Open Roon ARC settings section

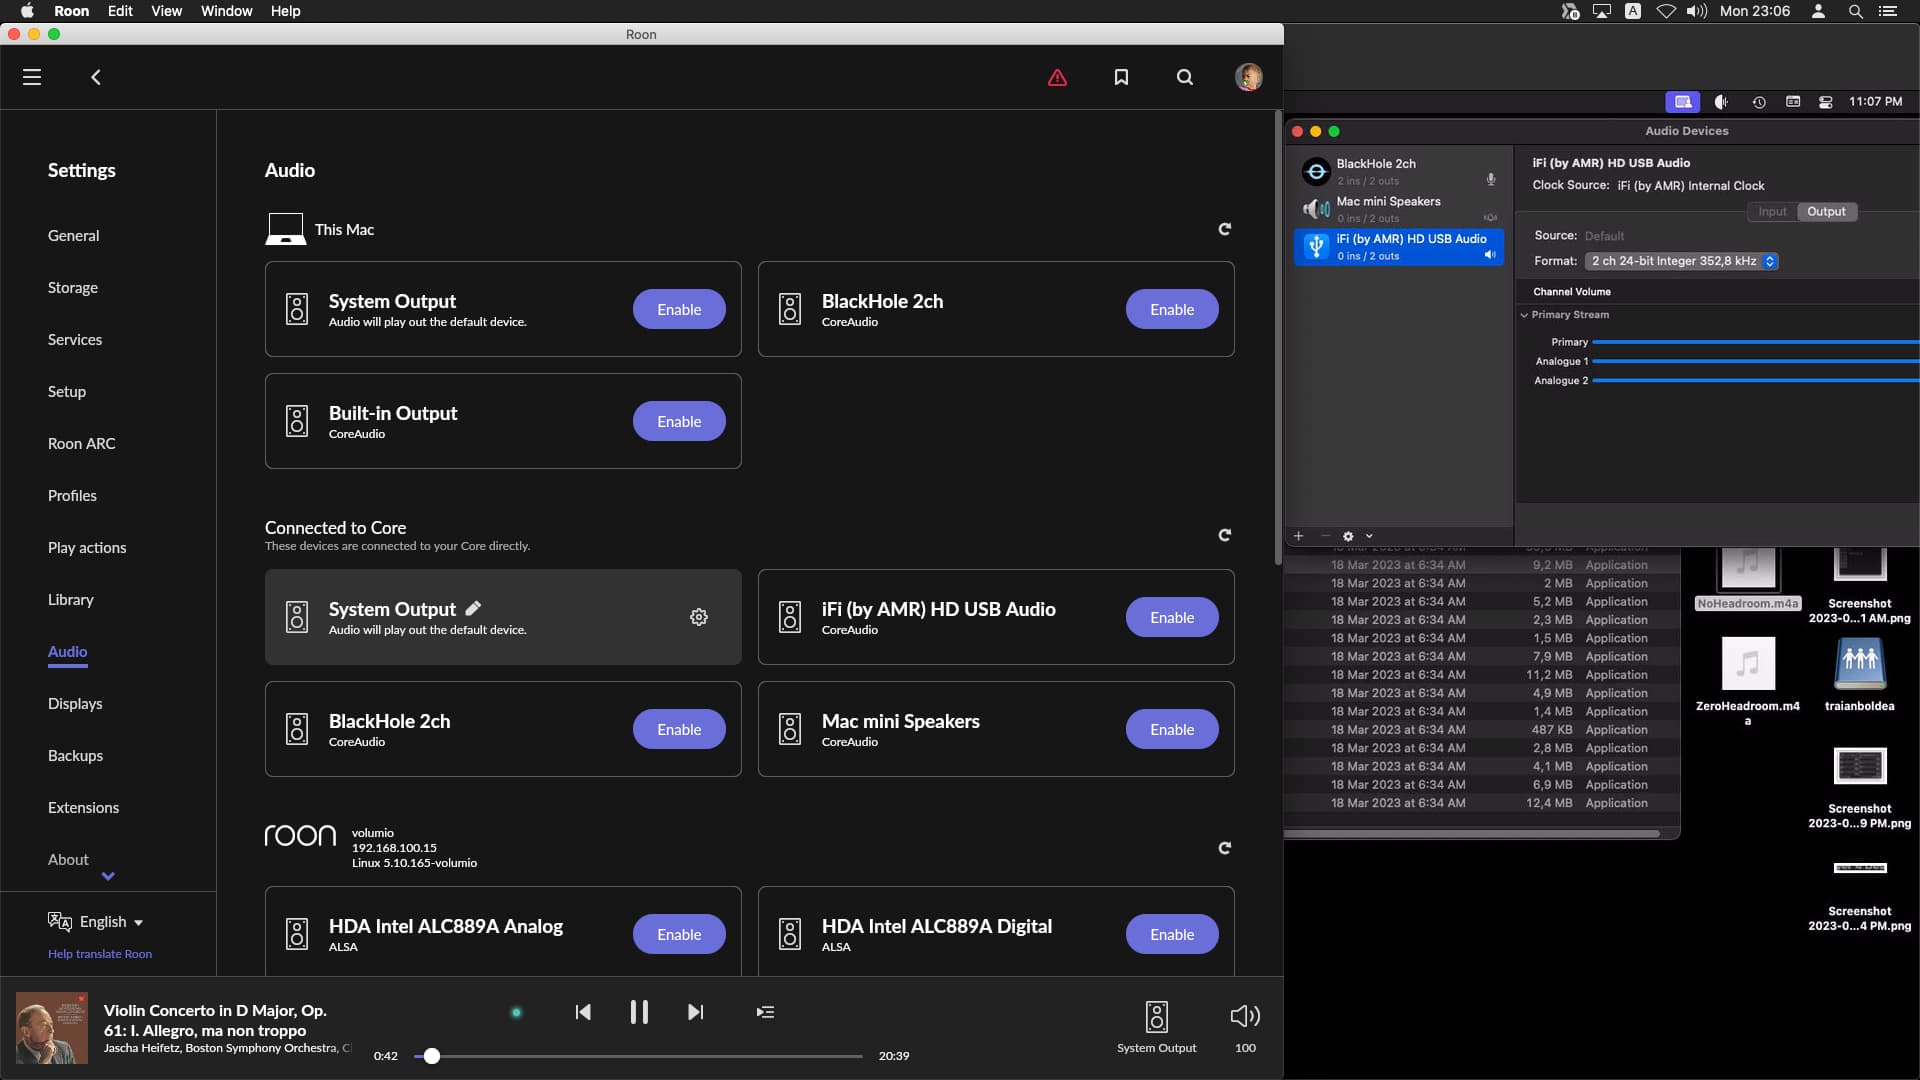pos(81,443)
